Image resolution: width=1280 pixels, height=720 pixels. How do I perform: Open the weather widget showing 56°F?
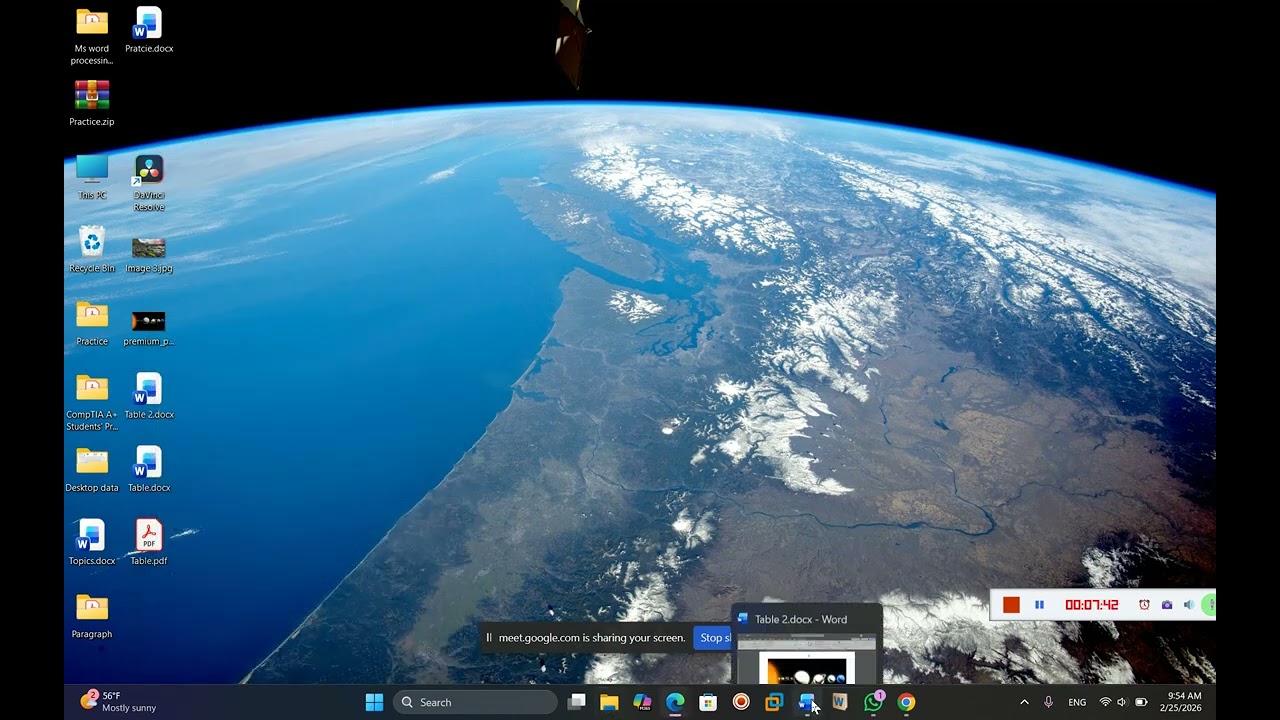pos(118,702)
